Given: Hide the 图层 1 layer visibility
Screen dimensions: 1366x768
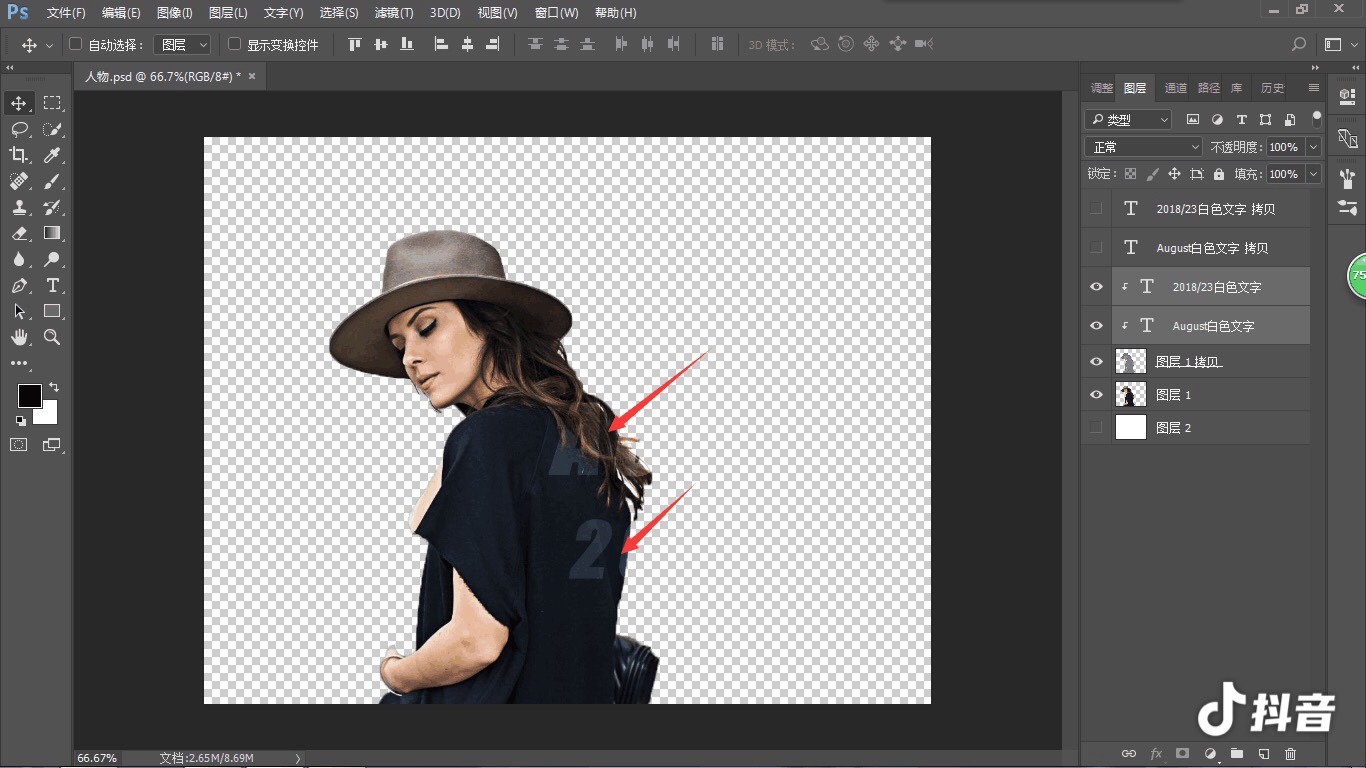Looking at the screenshot, I should (1097, 395).
